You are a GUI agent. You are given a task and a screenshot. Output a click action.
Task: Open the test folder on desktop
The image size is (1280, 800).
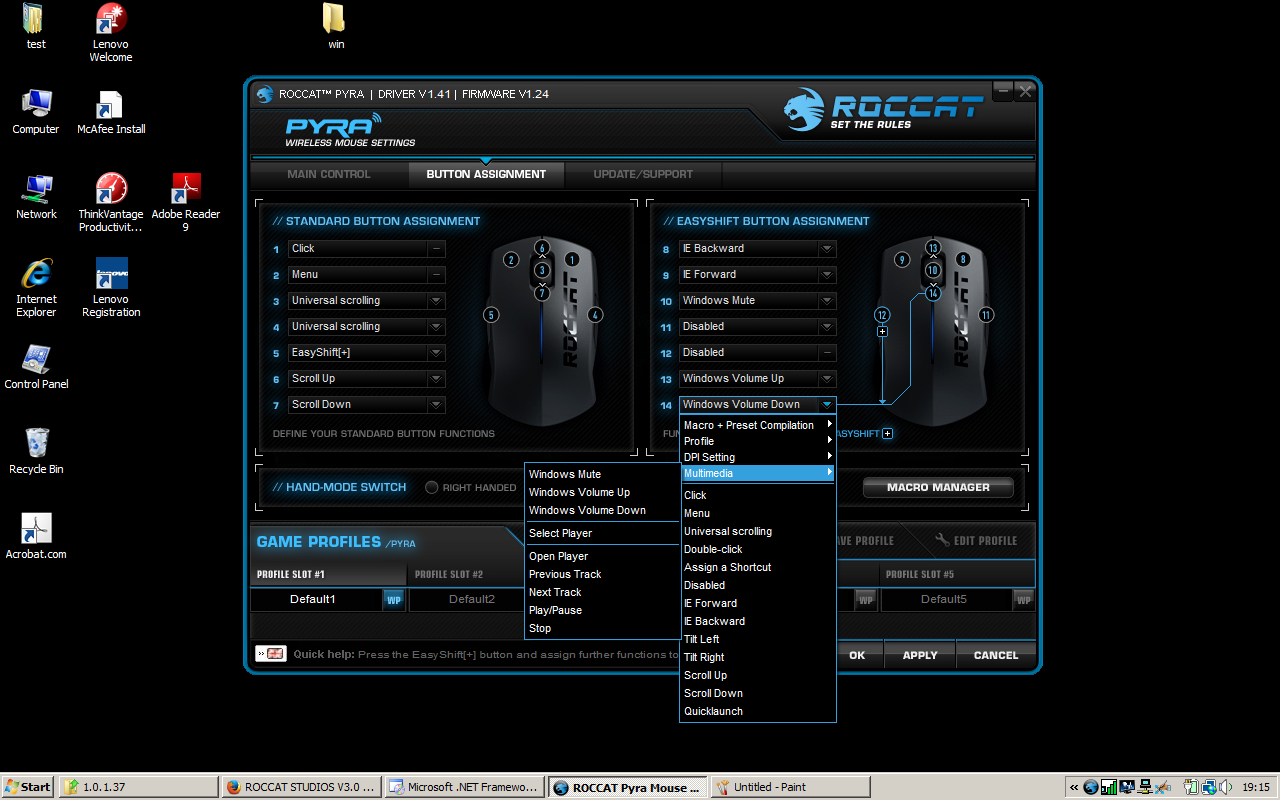pos(36,27)
